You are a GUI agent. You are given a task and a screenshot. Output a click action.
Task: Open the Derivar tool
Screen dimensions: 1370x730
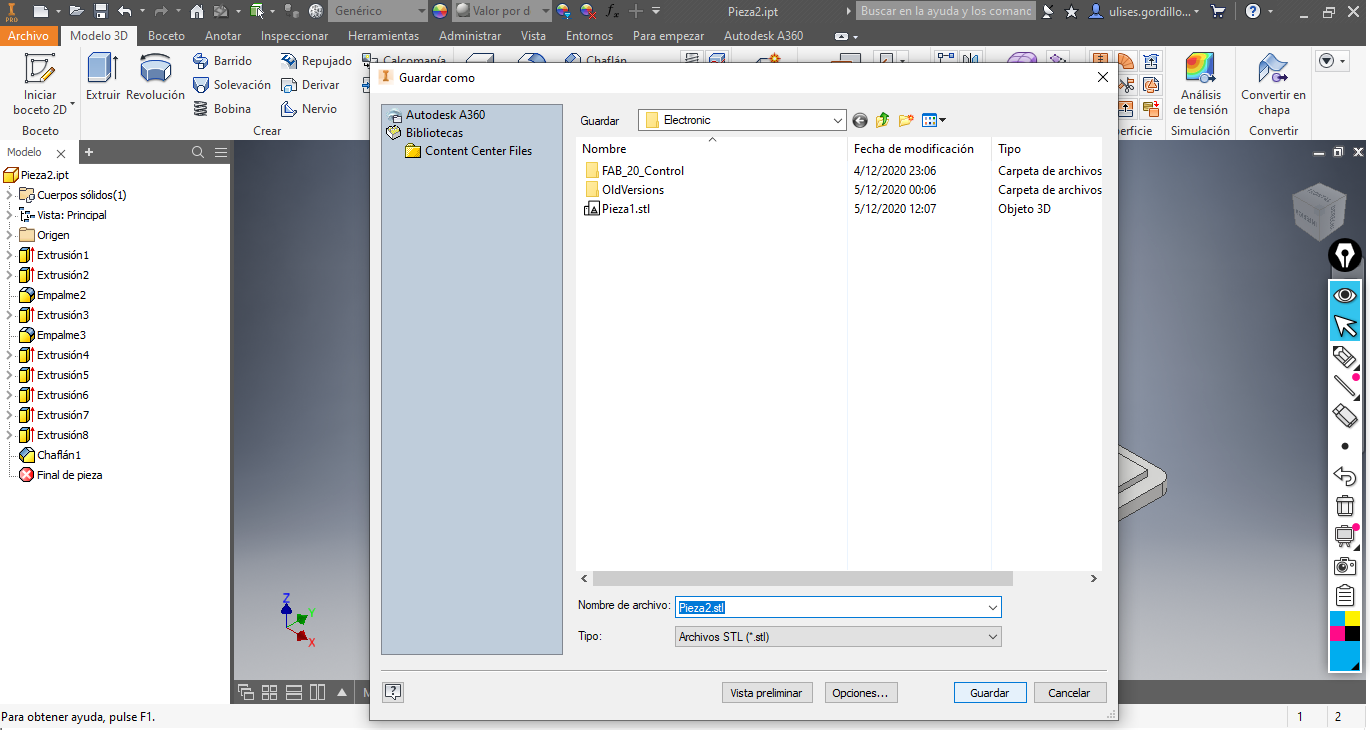tap(310, 85)
